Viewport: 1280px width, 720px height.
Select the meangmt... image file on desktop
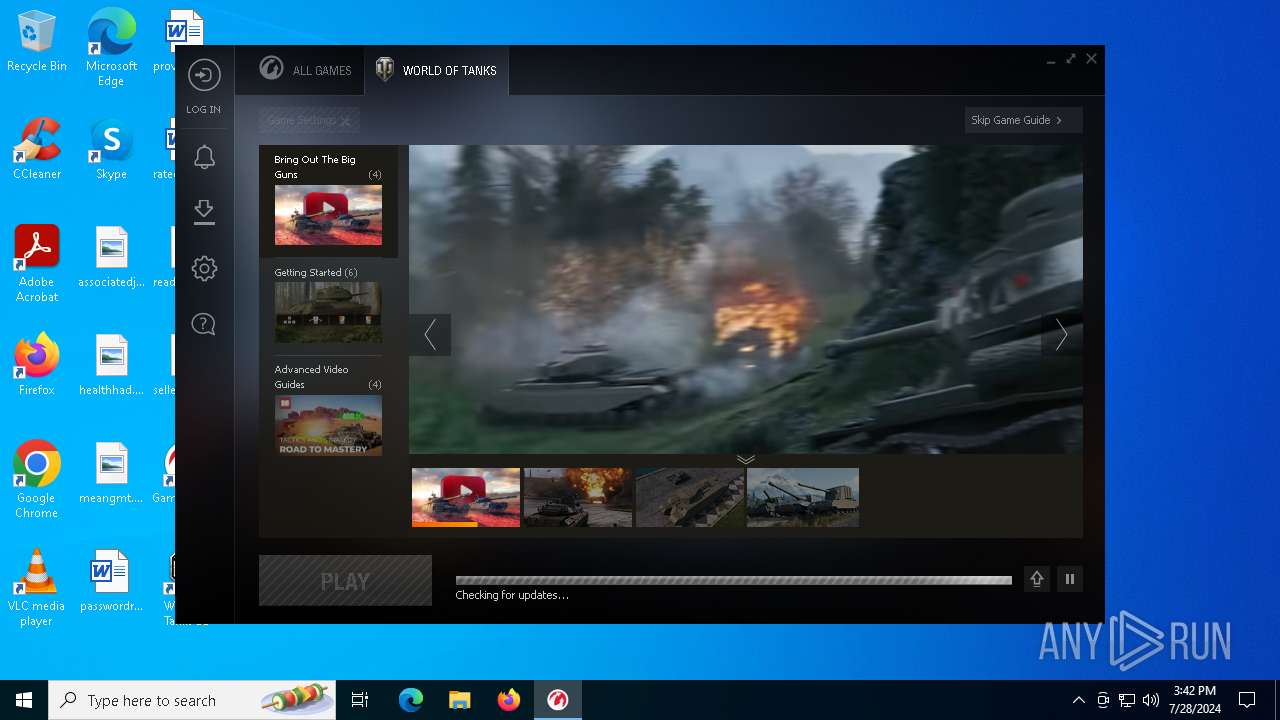click(111, 474)
